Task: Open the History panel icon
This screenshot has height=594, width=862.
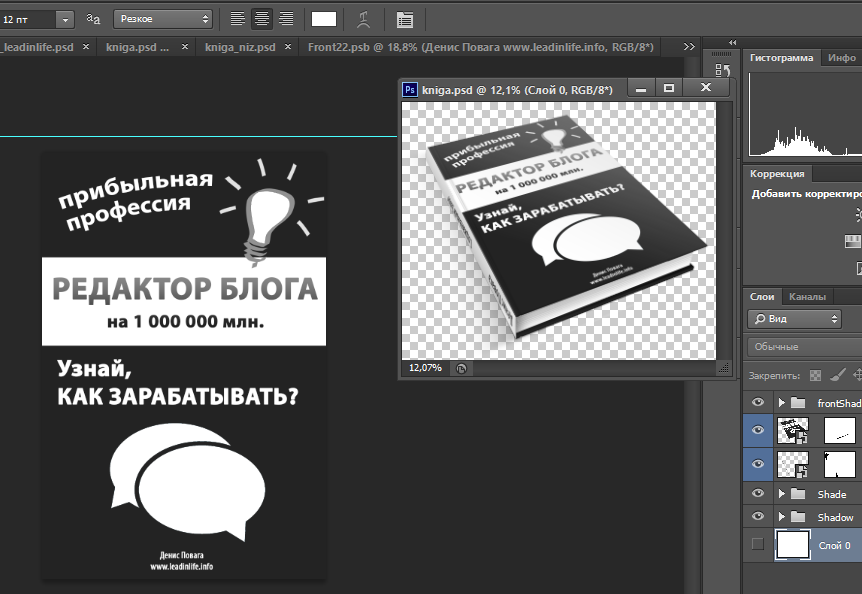Action: pyautogui.click(x=724, y=69)
